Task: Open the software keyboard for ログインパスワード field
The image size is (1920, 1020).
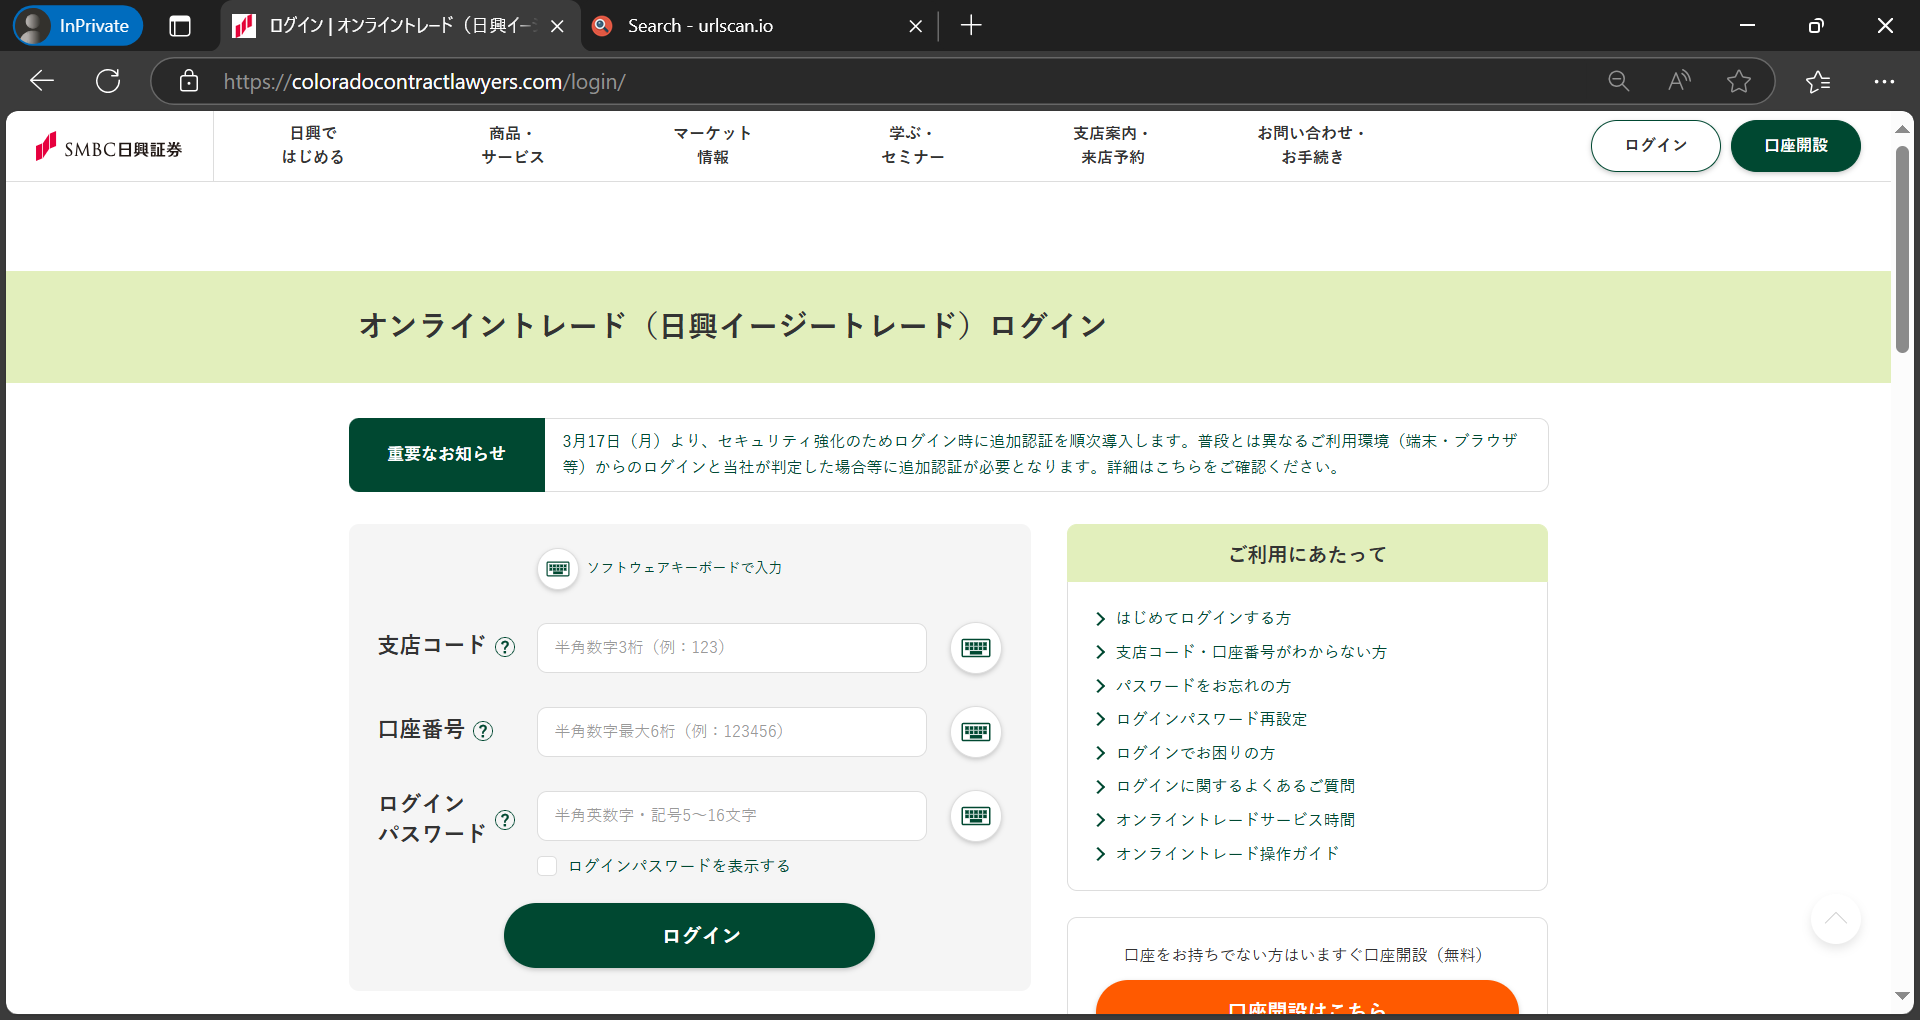Action: coord(975,816)
